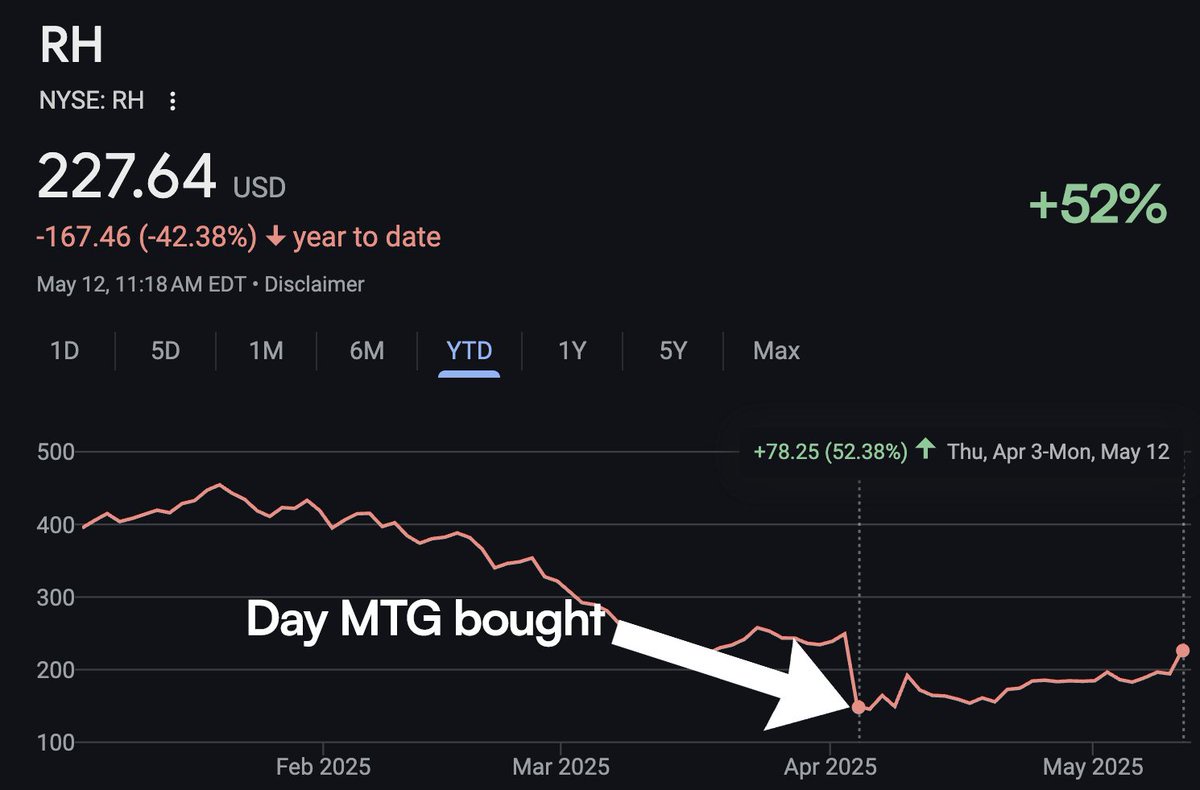Click the green up arrow in the tooltip
The height and width of the screenshot is (790, 1200).
tap(926, 450)
